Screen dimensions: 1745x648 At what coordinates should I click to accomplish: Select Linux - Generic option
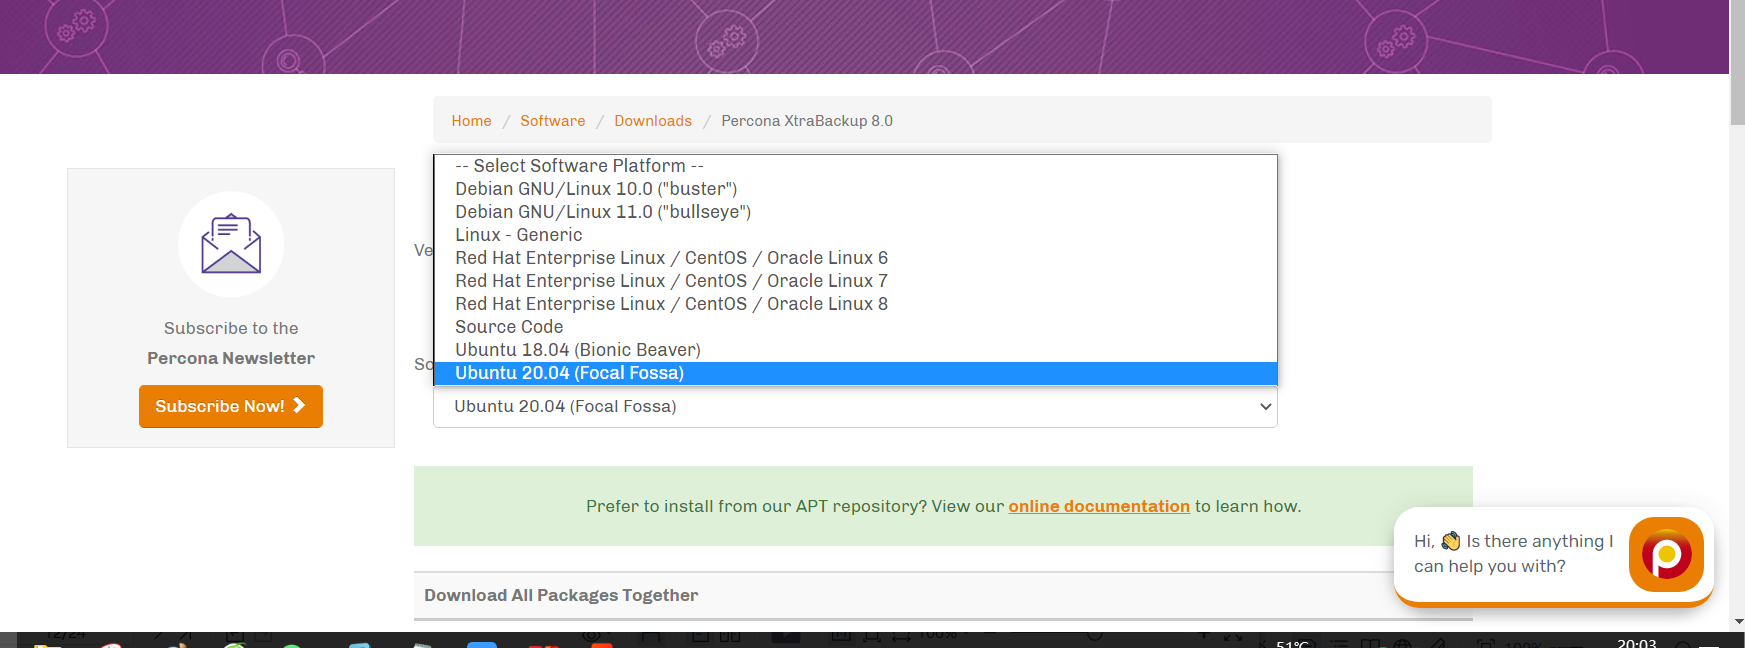(x=856, y=235)
